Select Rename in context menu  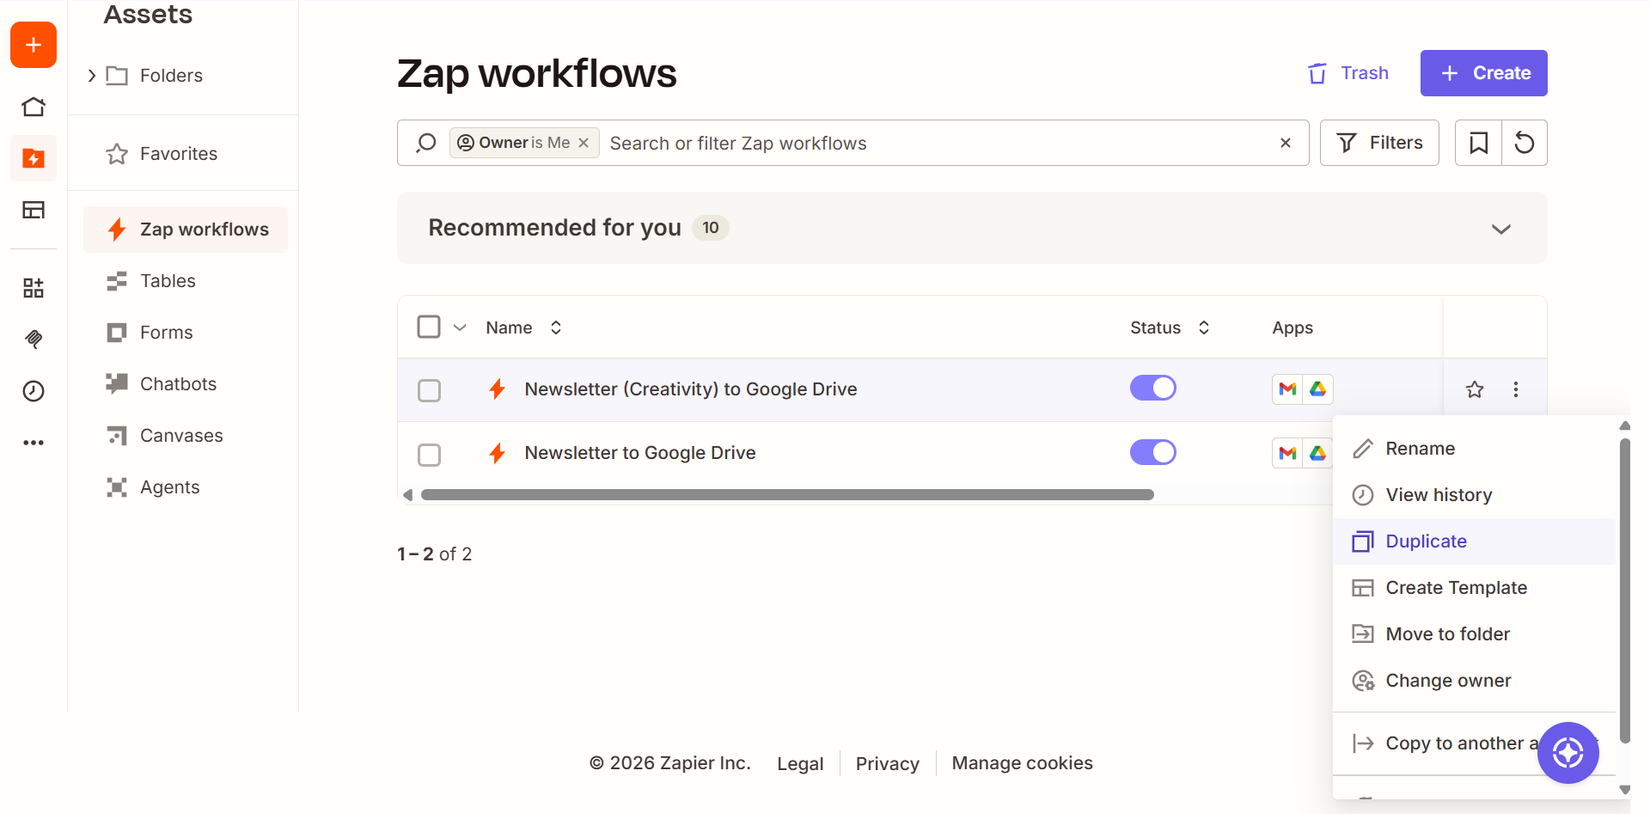[1474, 449]
